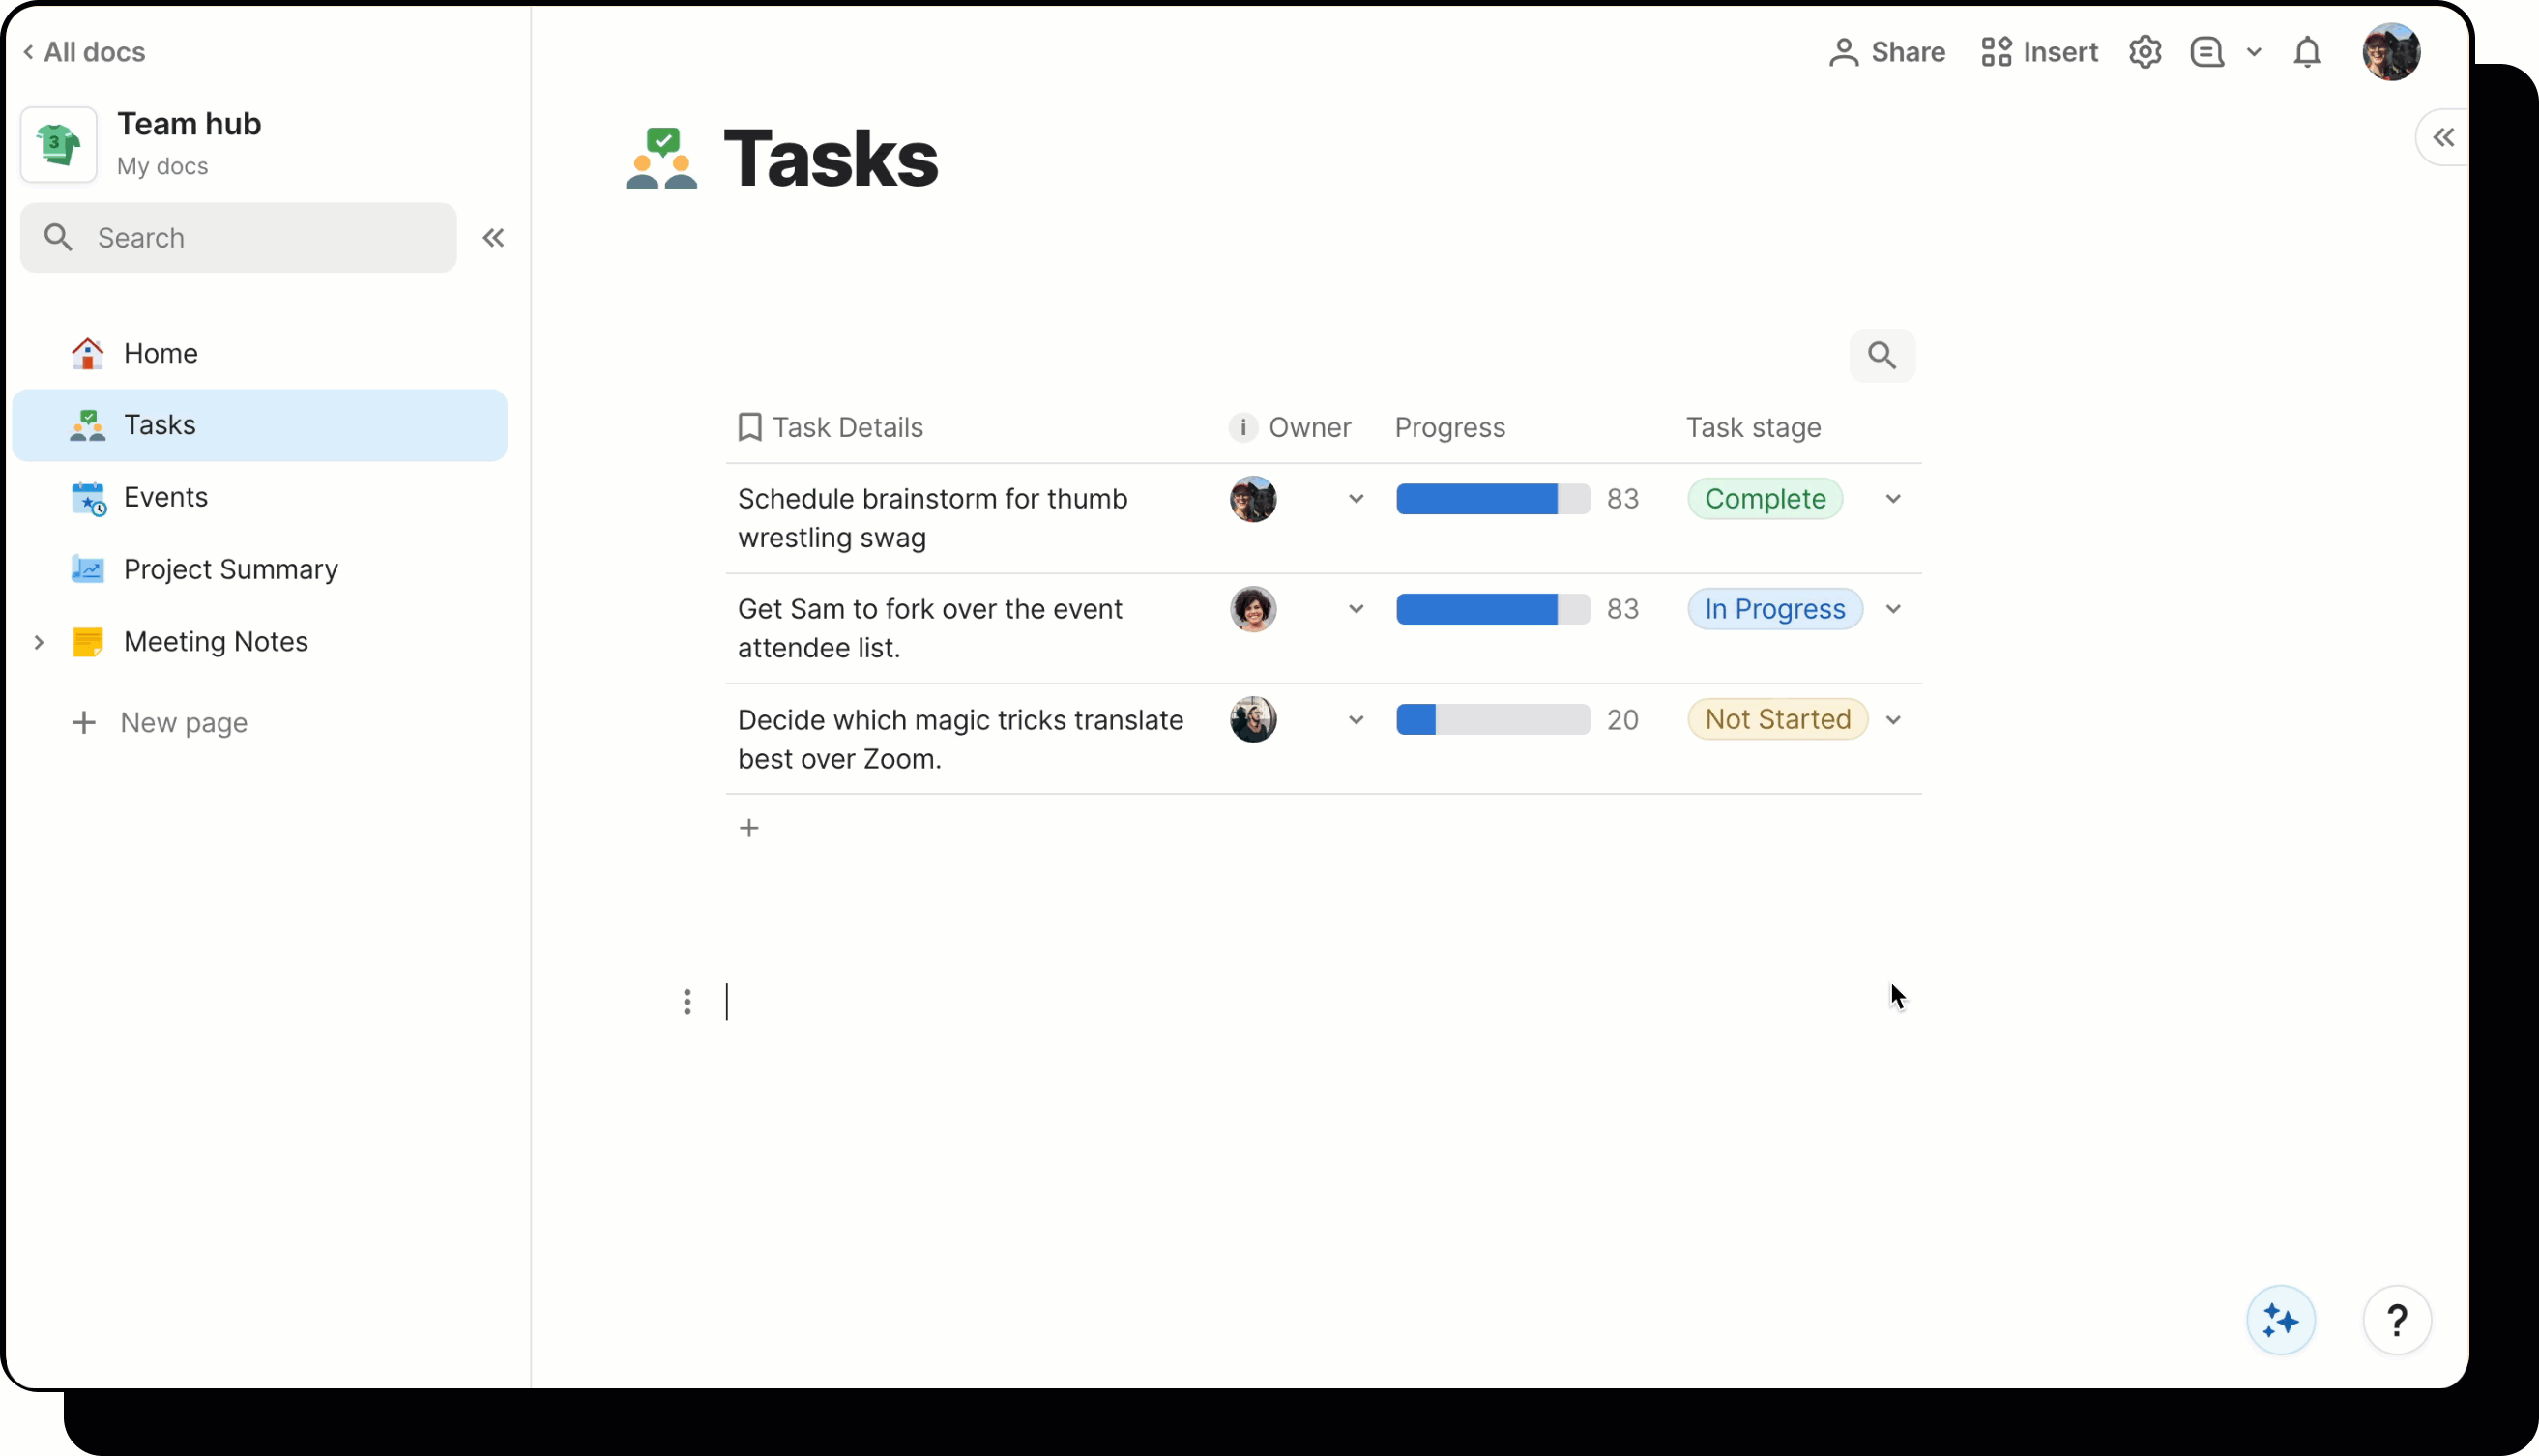Go to the Events page in the sidebar

point(165,497)
